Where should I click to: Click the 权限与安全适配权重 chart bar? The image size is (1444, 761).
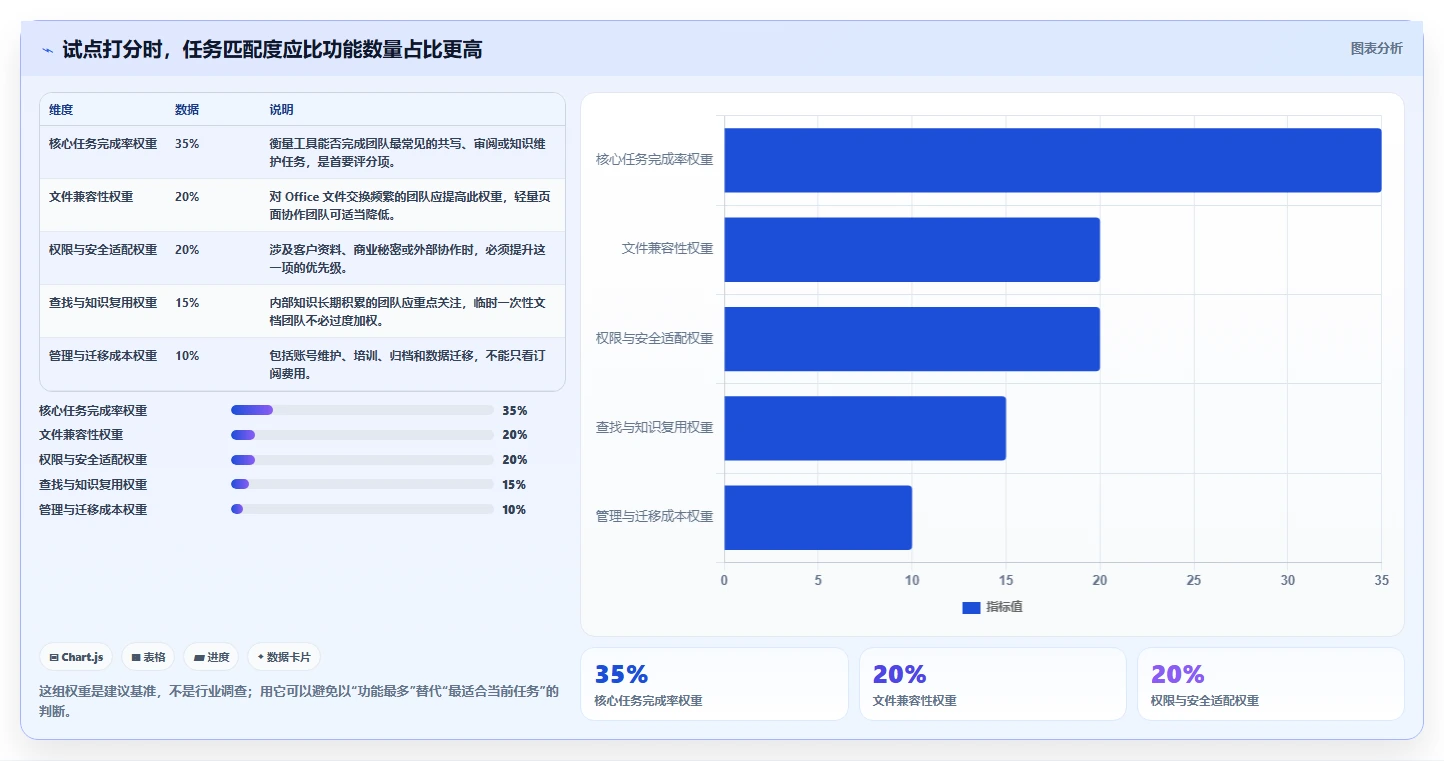click(912, 339)
